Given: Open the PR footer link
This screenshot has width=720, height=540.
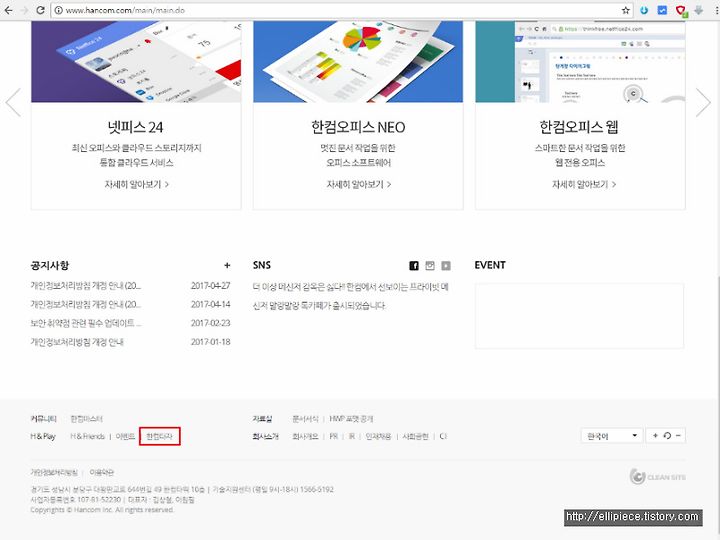Looking at the screenshot, I should click(x=334, y=436).
